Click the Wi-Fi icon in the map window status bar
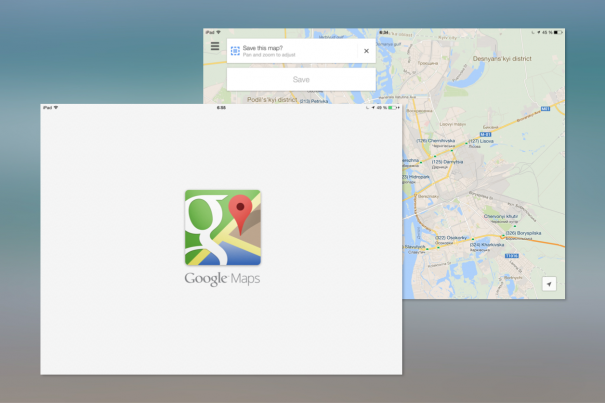 [218, 32]
